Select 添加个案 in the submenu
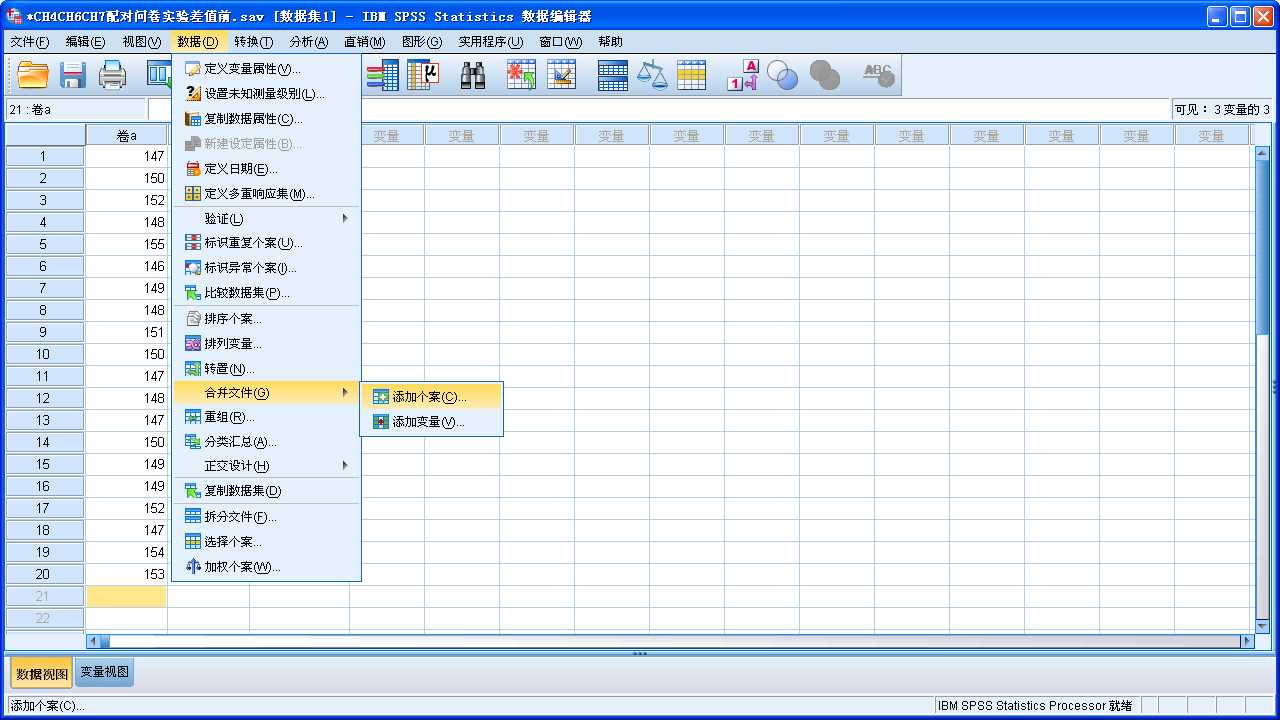Image resolution: width=1280 pixels, height=720 pixels. [431, 397]
